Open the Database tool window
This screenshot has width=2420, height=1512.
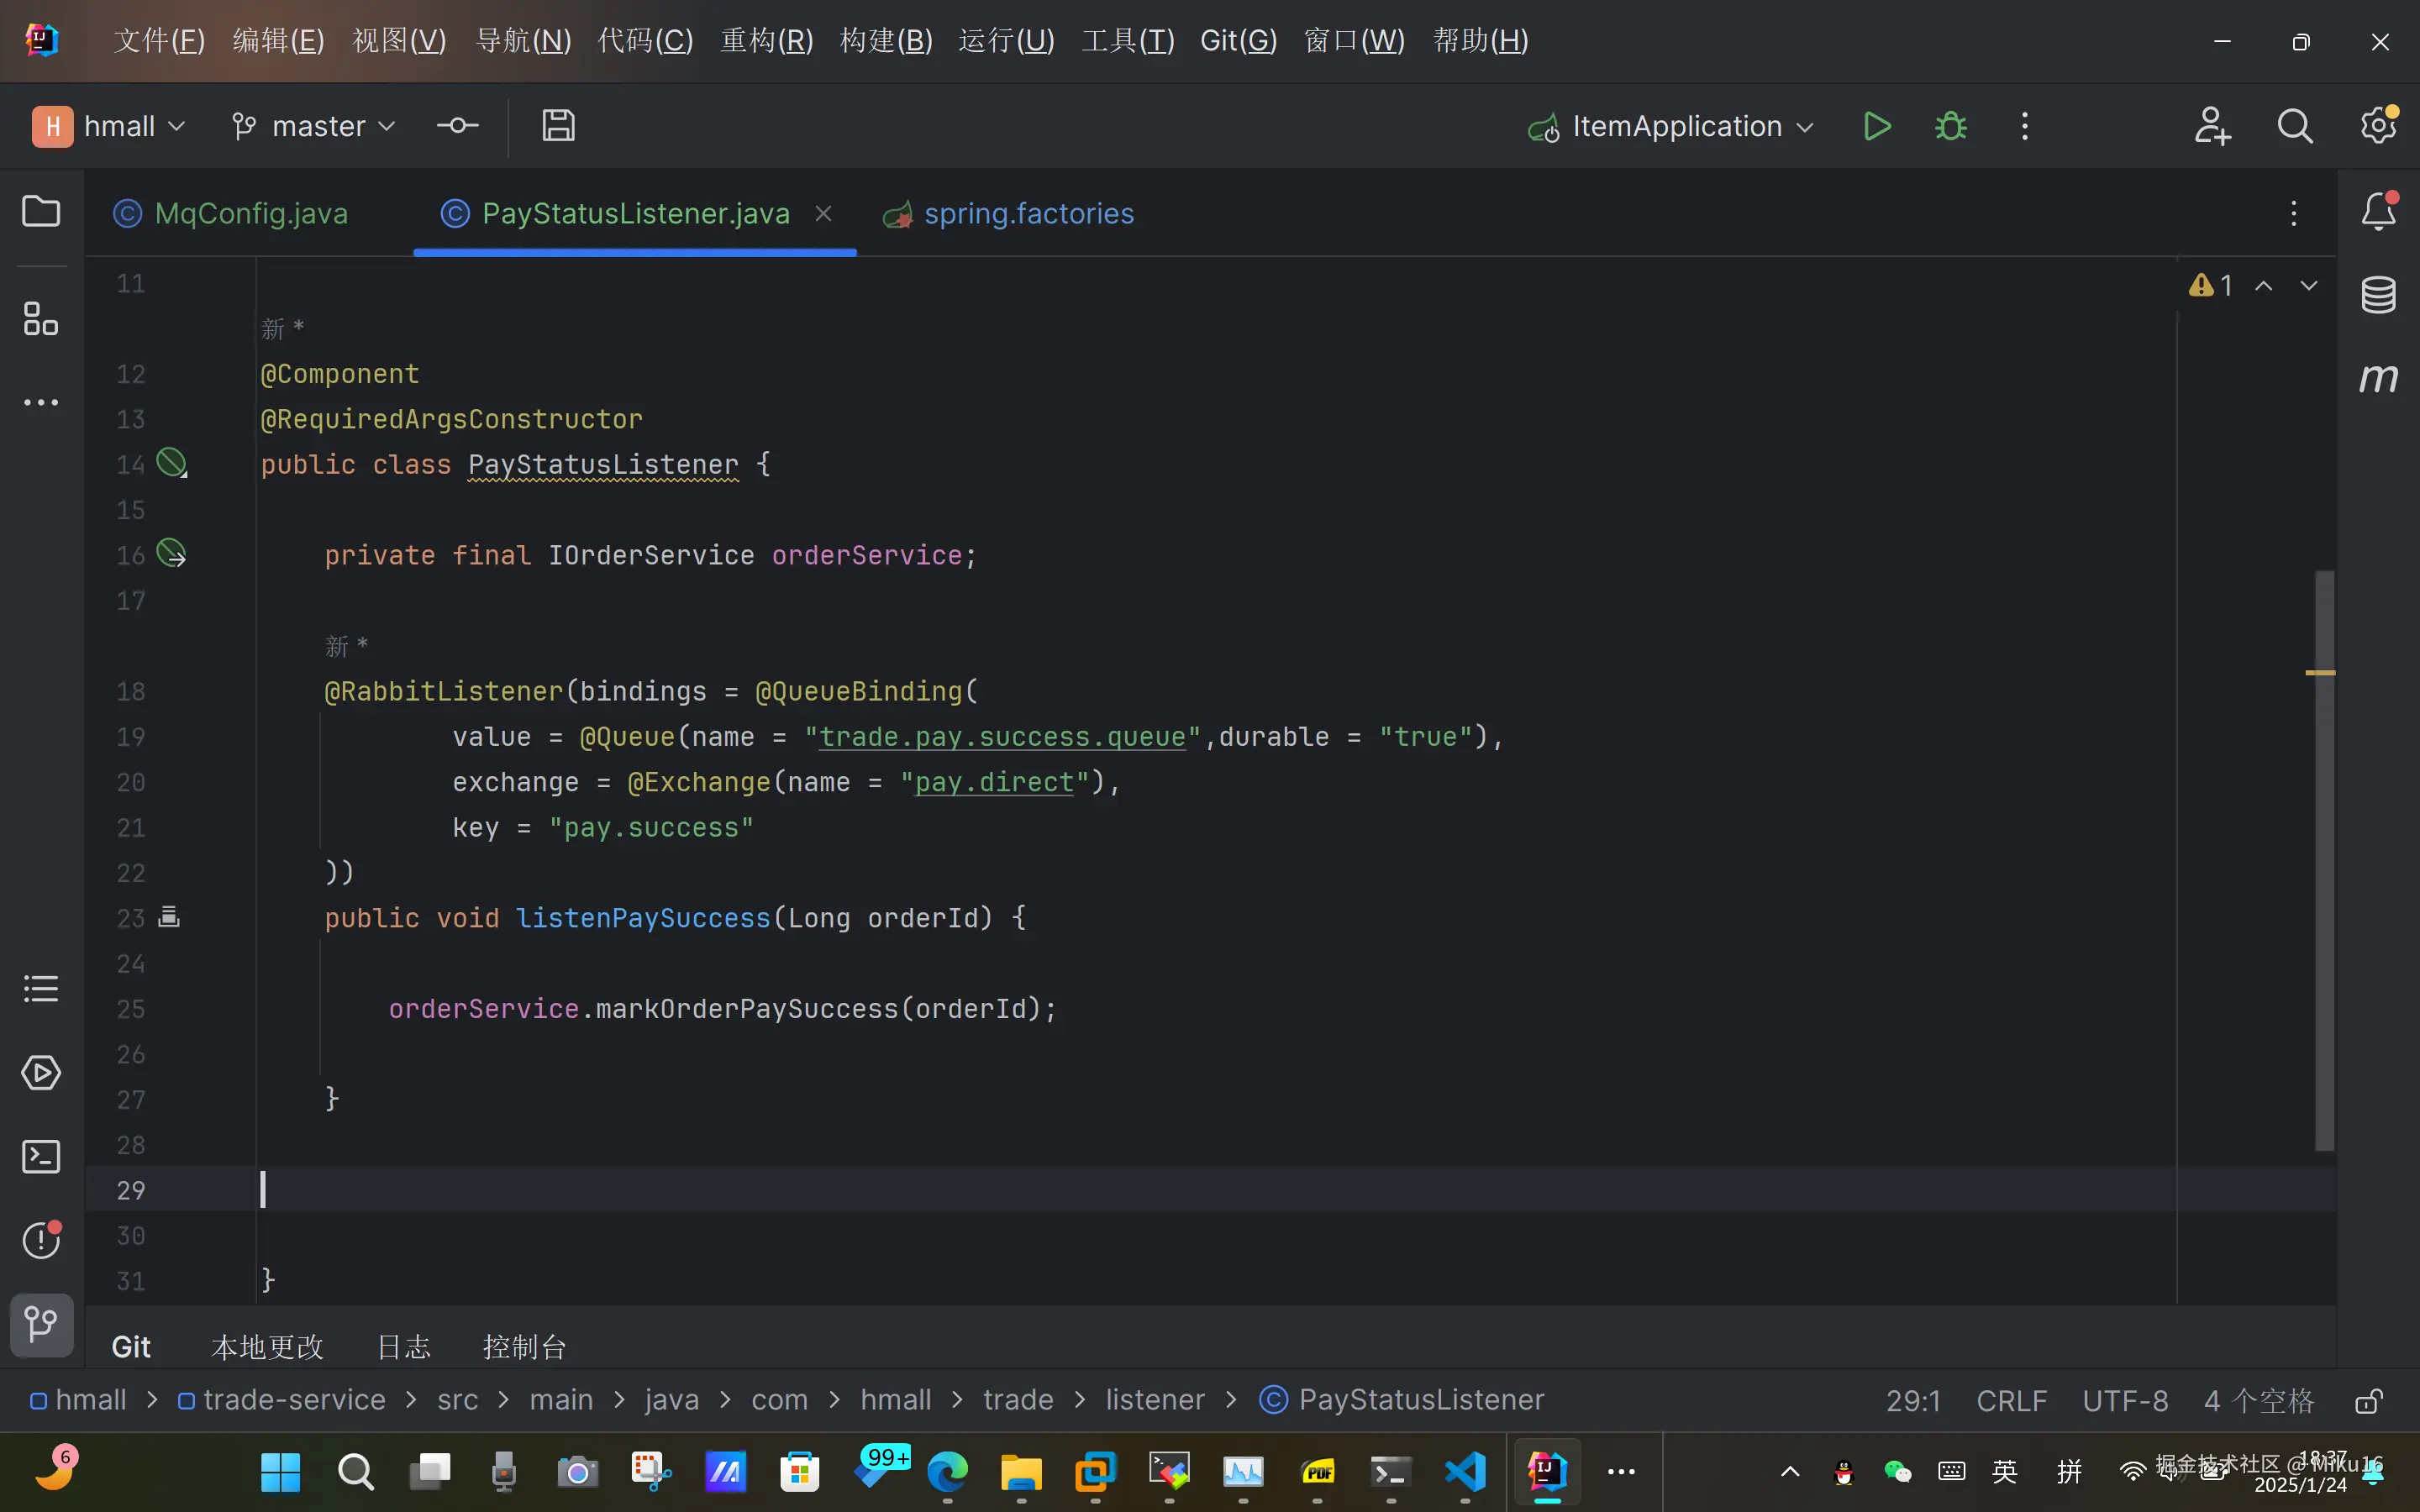click(x=2378, y=295)
